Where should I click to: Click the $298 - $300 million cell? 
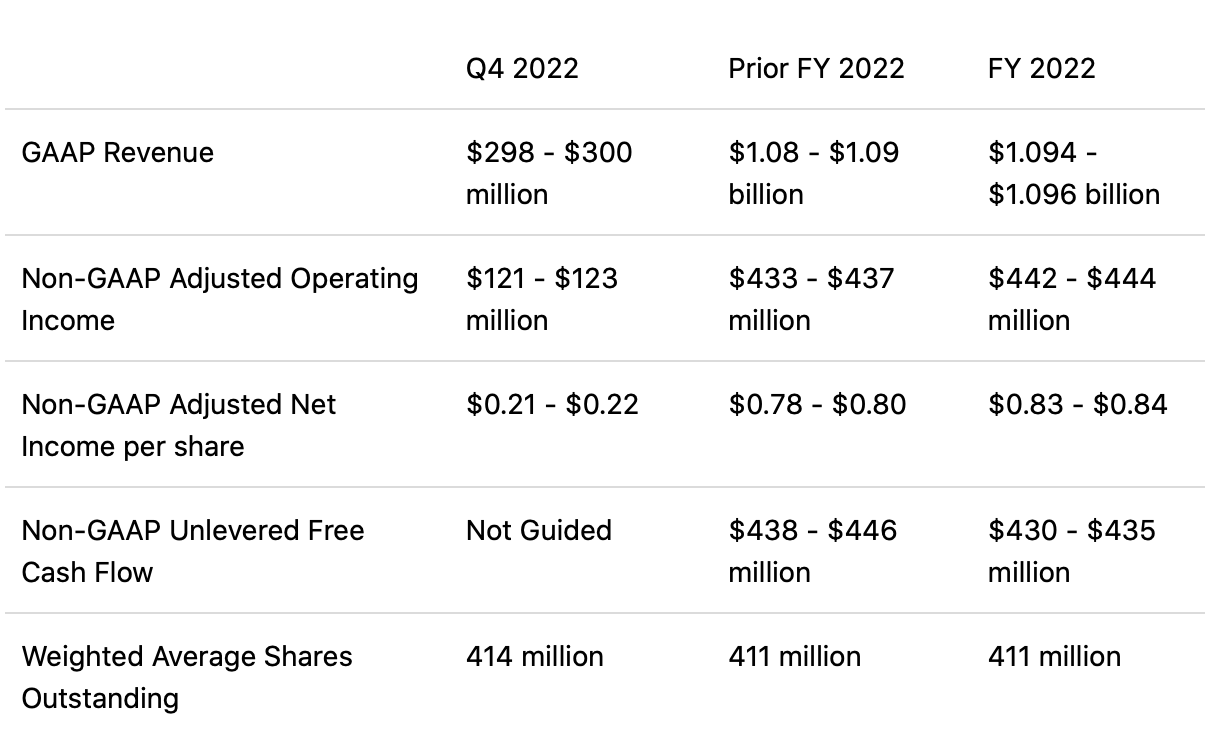tap(548, 173)
